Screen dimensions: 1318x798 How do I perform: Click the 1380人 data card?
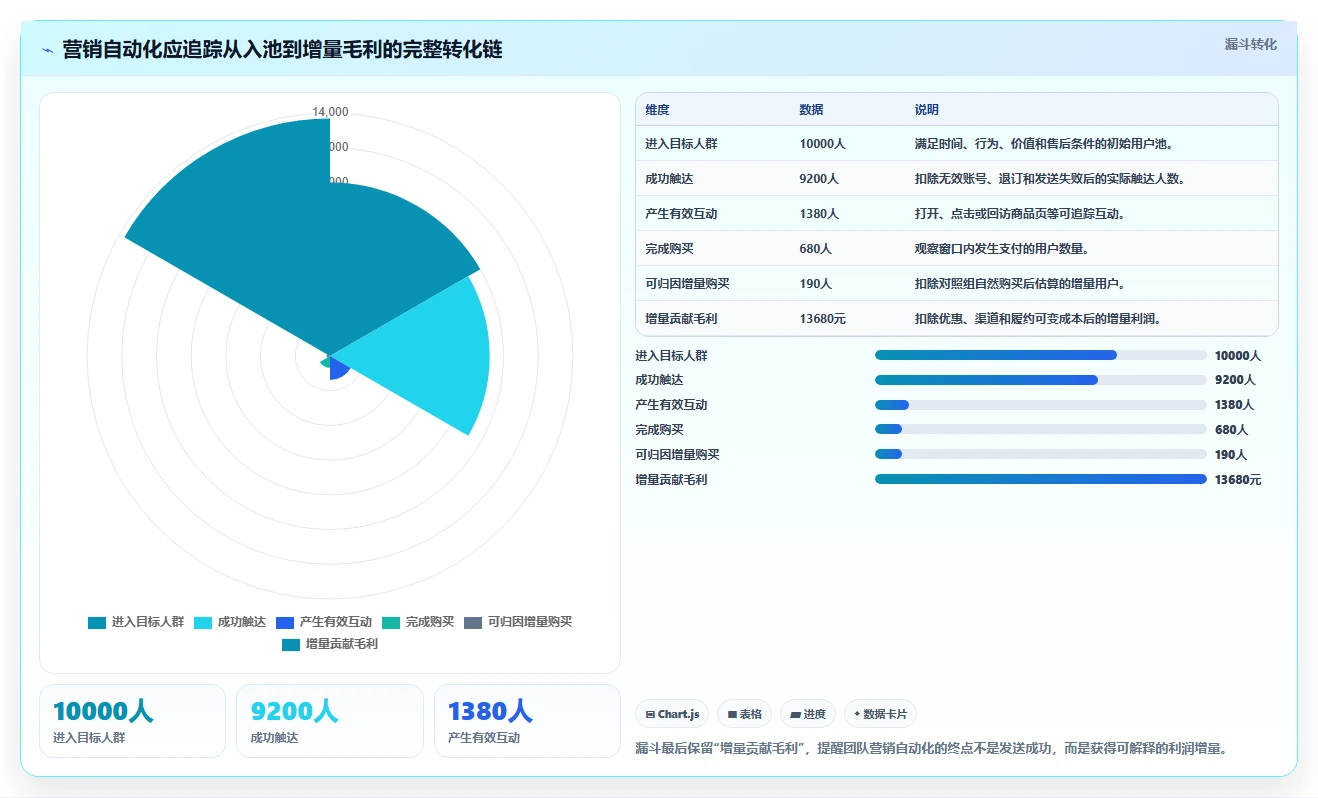click(527, 721)
